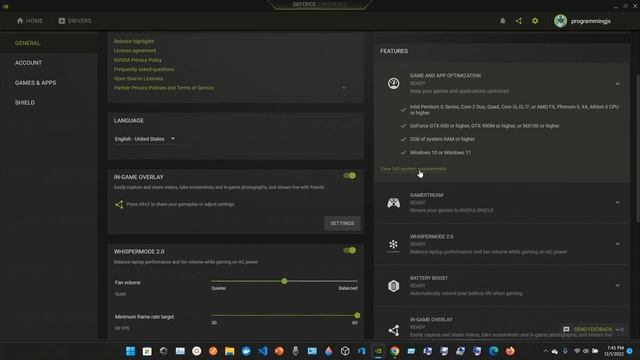
Task: Click the Fan volume slider handle
Action: pyautogui.click(x=284, y=281)
